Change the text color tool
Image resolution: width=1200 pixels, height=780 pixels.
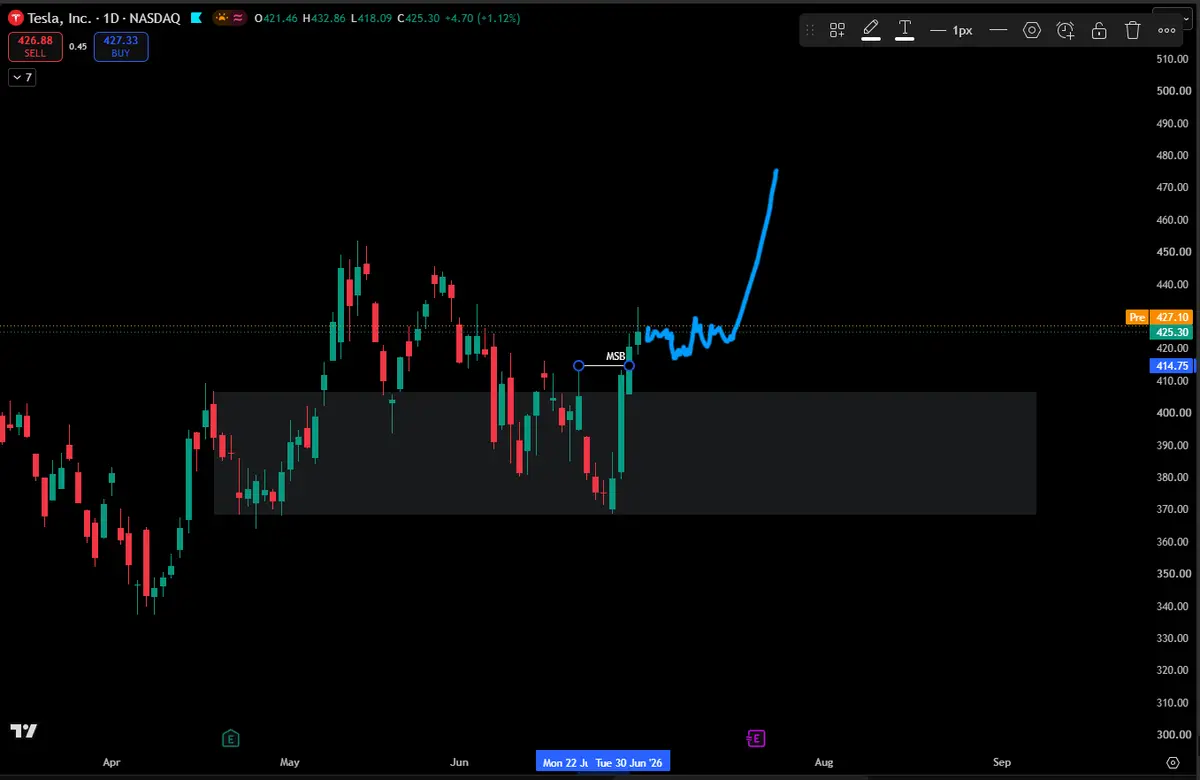coord(905,30)
